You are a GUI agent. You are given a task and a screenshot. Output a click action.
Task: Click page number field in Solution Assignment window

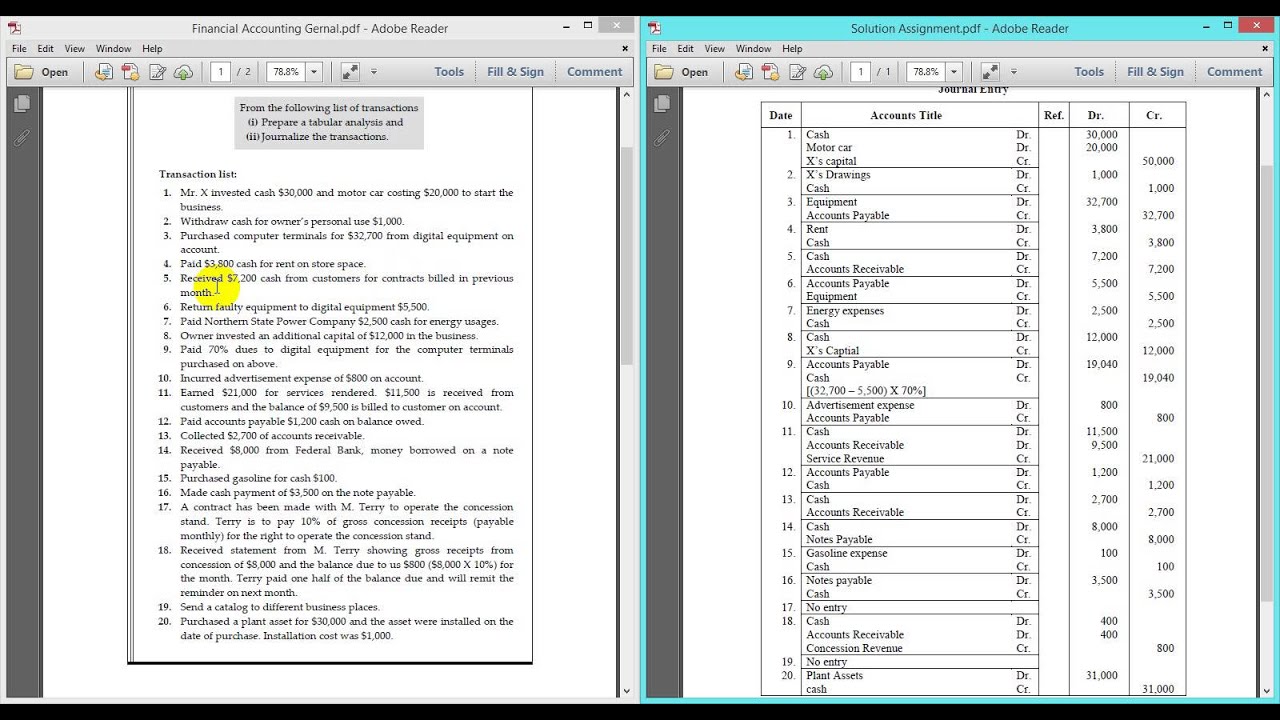(860, 72)
